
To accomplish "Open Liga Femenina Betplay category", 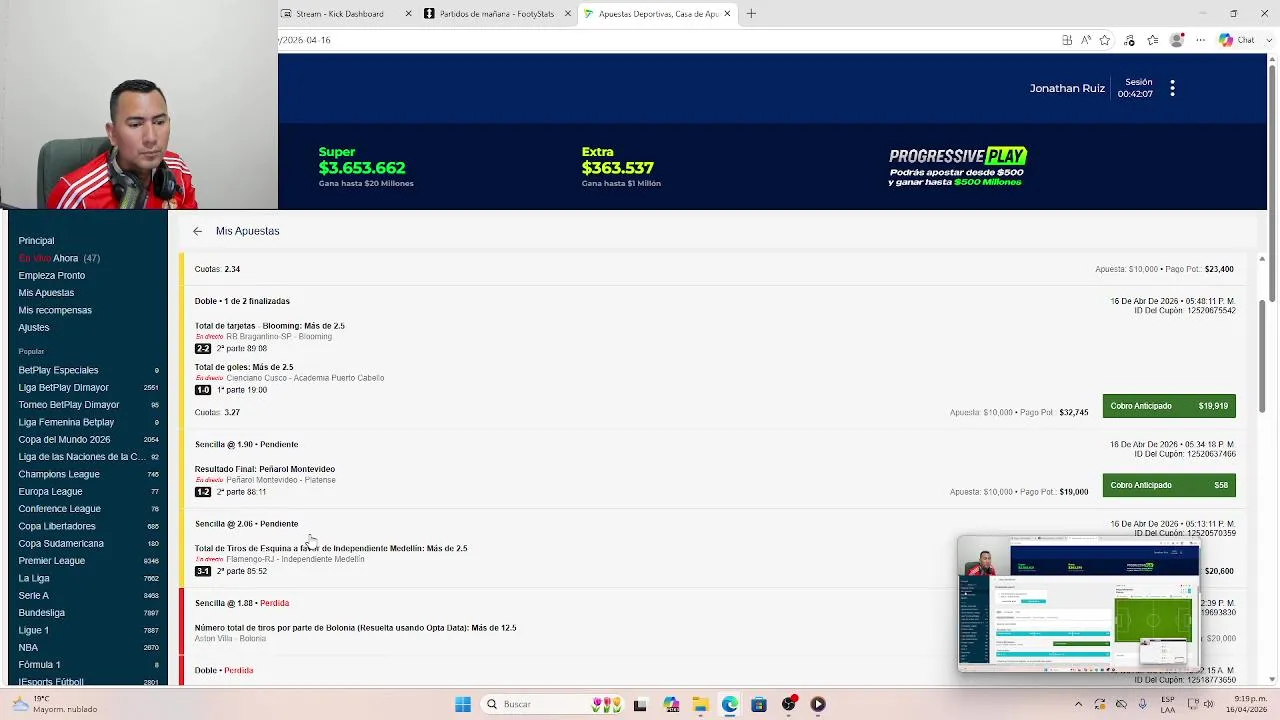I will point(88,422).
